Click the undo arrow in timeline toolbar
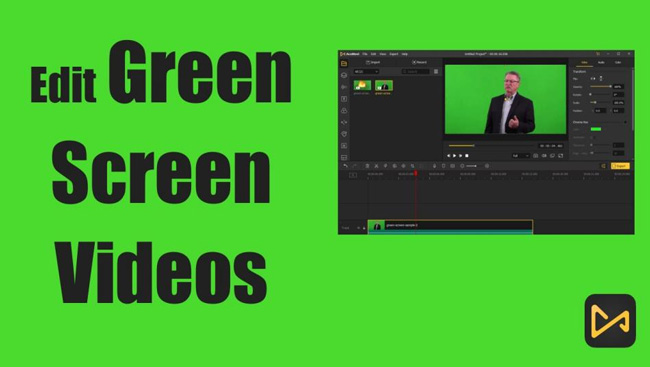Image resolution: width=650 pixels, height=367 pixels. 345,166
